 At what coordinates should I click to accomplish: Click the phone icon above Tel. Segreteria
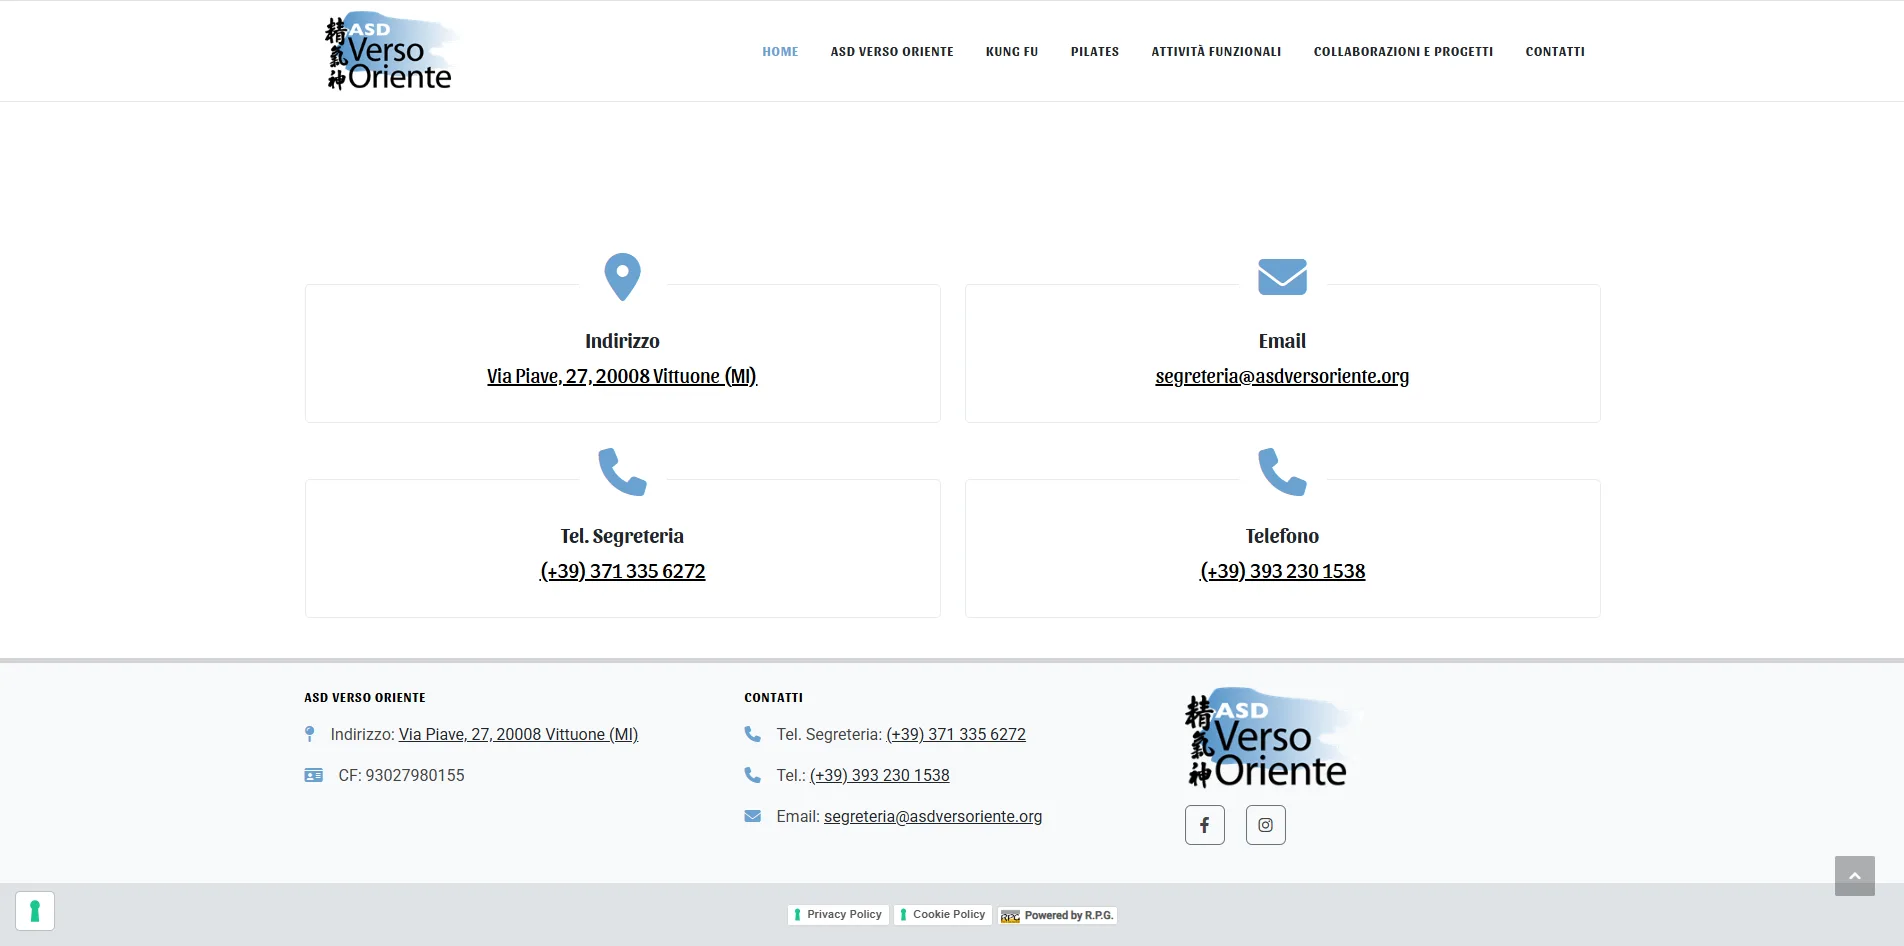point(622,472)
